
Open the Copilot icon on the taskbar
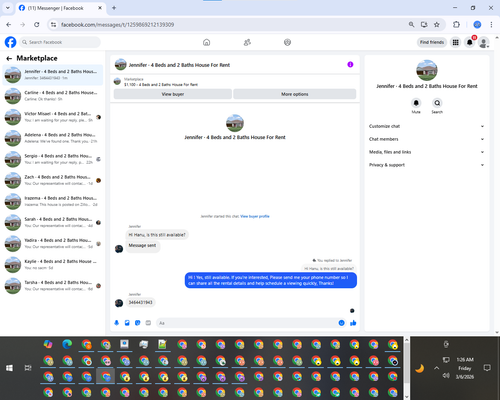click(x=48, y=344)
